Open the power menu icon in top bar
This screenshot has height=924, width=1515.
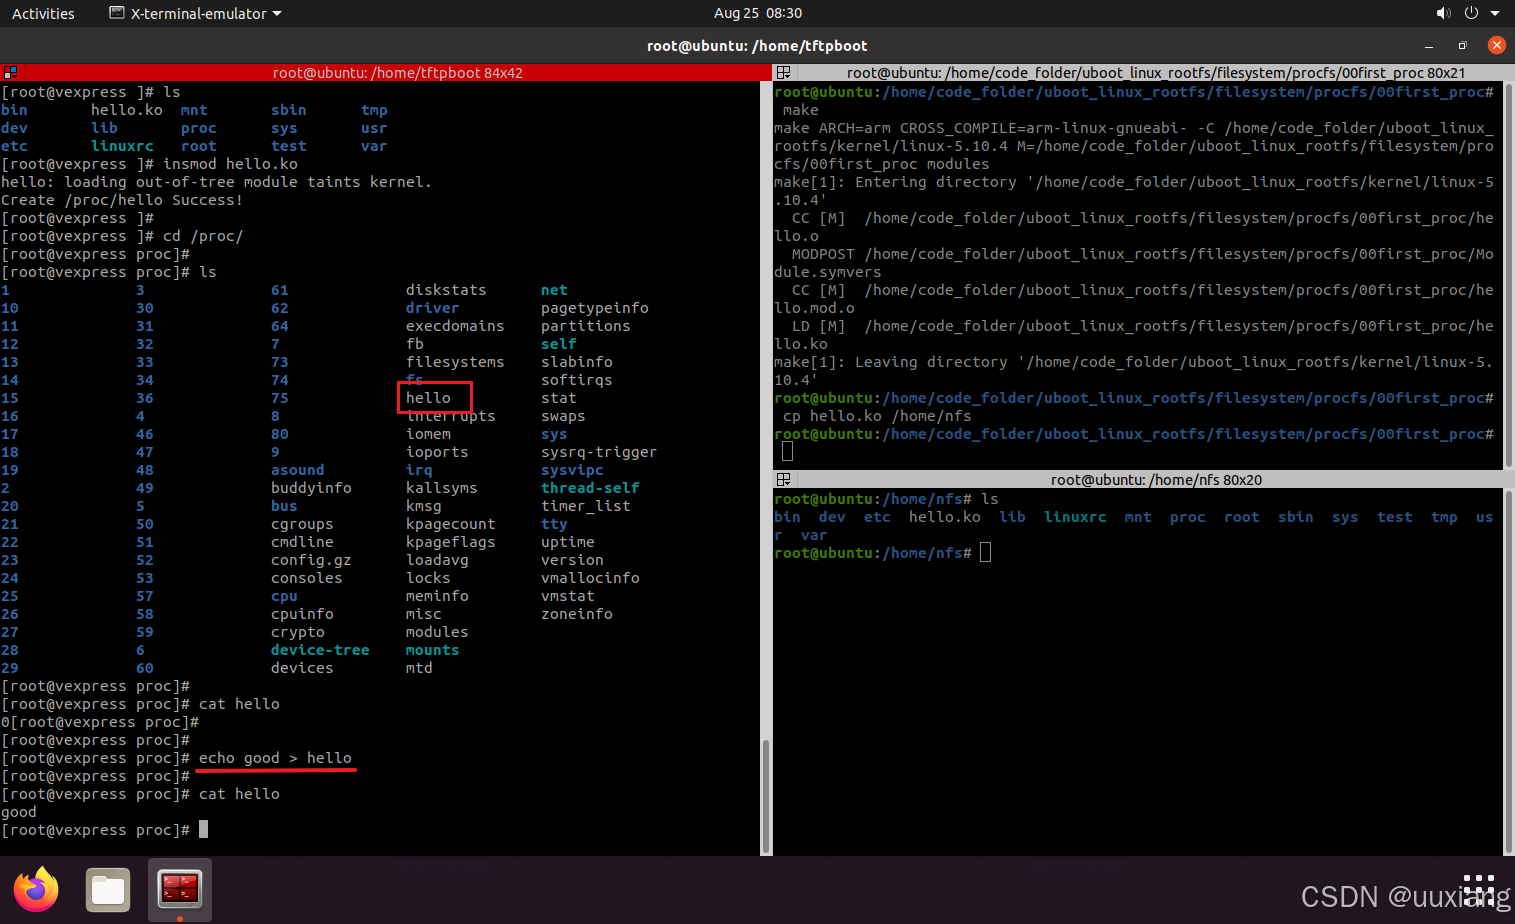1471,13
